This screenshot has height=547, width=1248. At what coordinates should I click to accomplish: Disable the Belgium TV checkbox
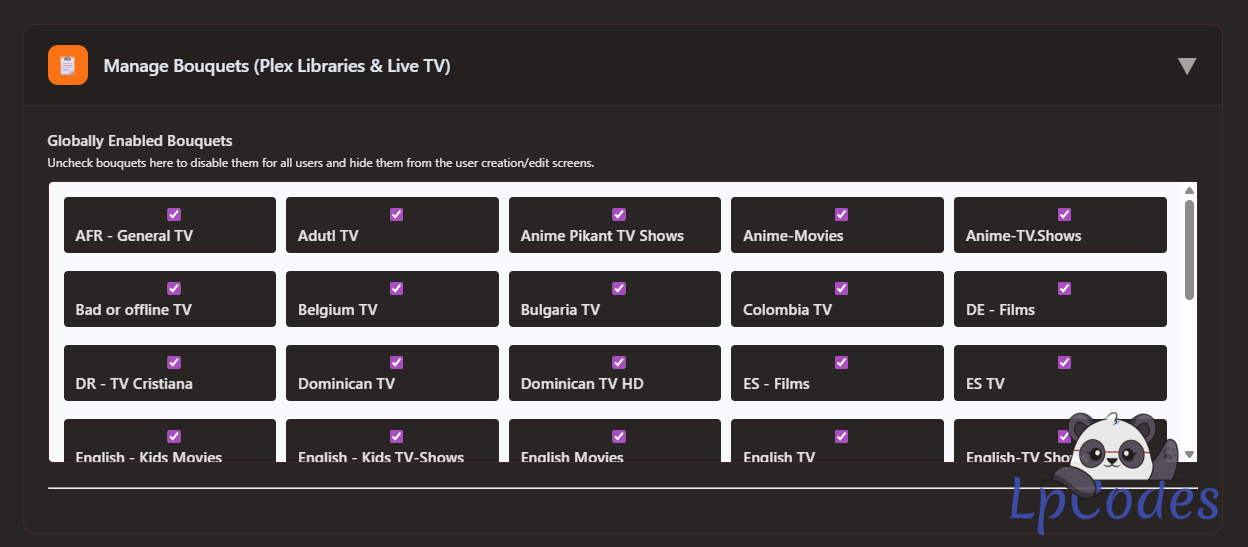[396, 288]
